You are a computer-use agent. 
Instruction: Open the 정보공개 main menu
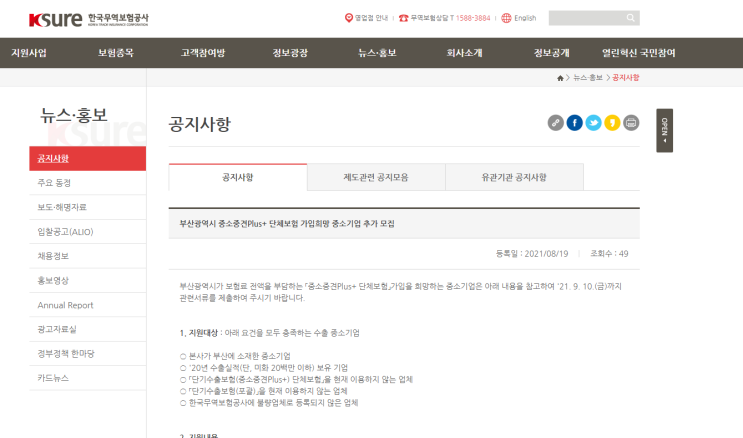coord(552,53)
